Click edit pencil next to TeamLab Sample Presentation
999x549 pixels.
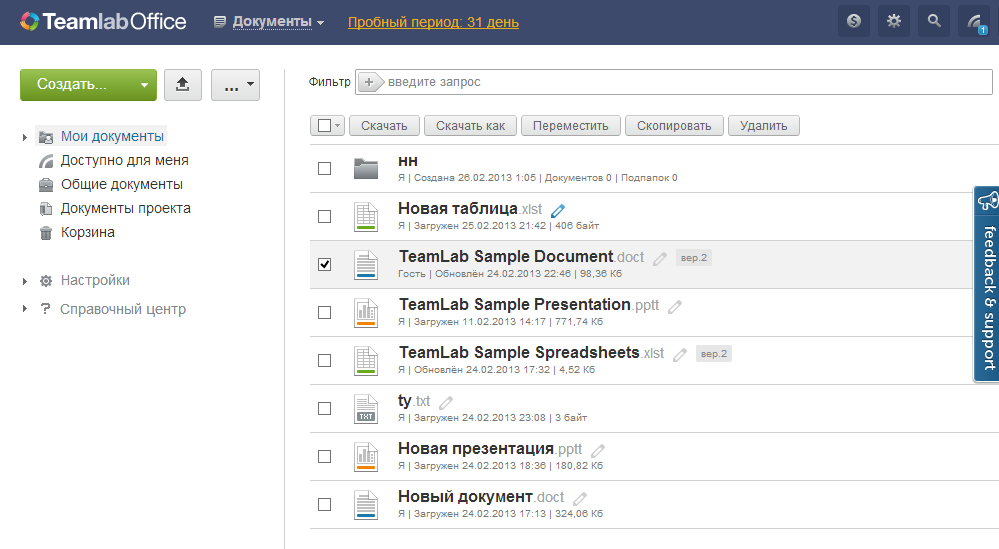(675, 306)
